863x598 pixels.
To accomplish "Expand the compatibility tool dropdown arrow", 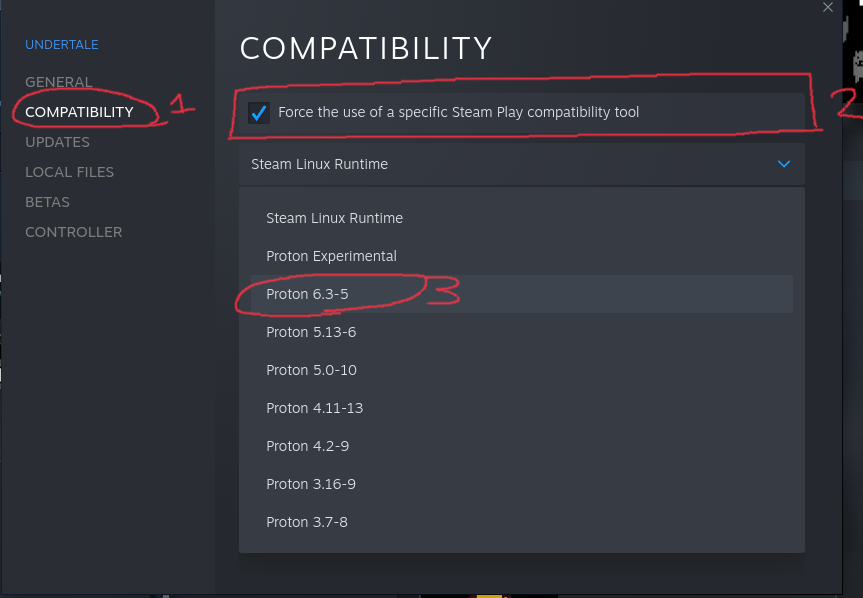I will (784, 164).
